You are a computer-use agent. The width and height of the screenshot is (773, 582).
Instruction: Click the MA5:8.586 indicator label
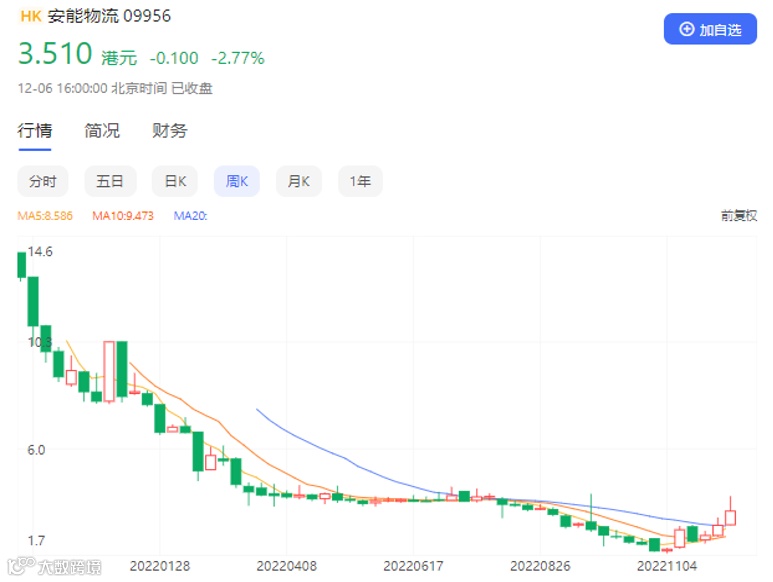click(45, 216)
